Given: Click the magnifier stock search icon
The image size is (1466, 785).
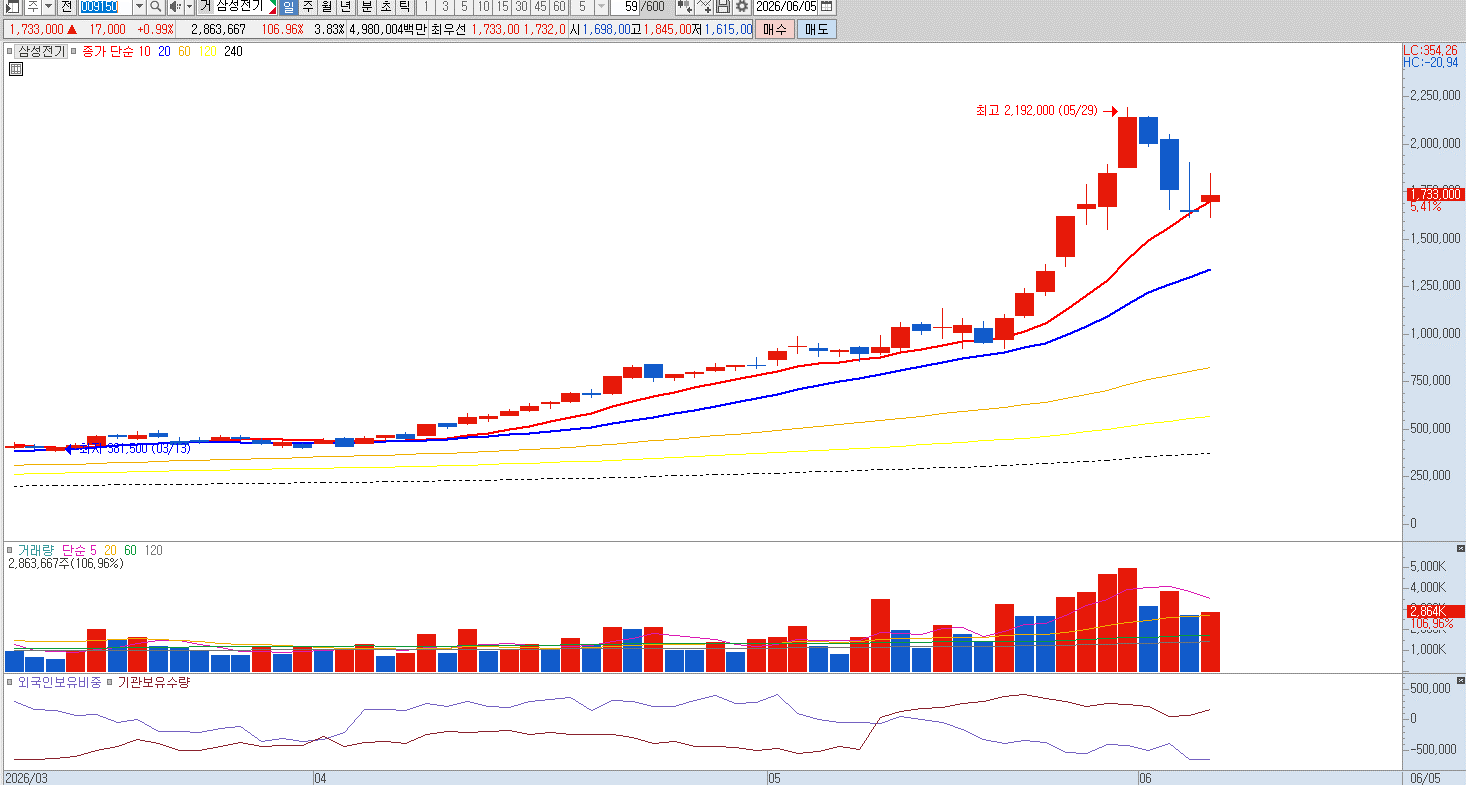Looking at the screenshot, I should (x=155, y=7).
